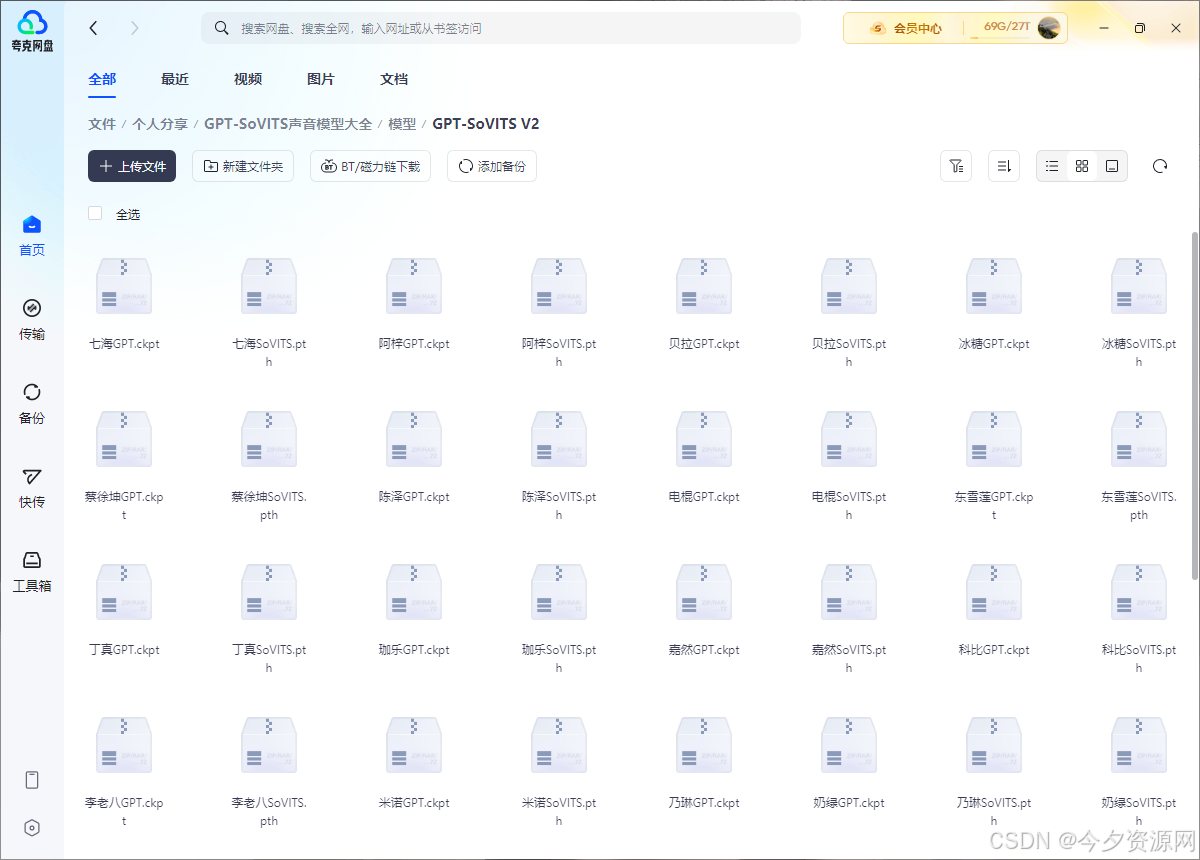Click the 69G/27T storage usage indicator

point(1006,27)
